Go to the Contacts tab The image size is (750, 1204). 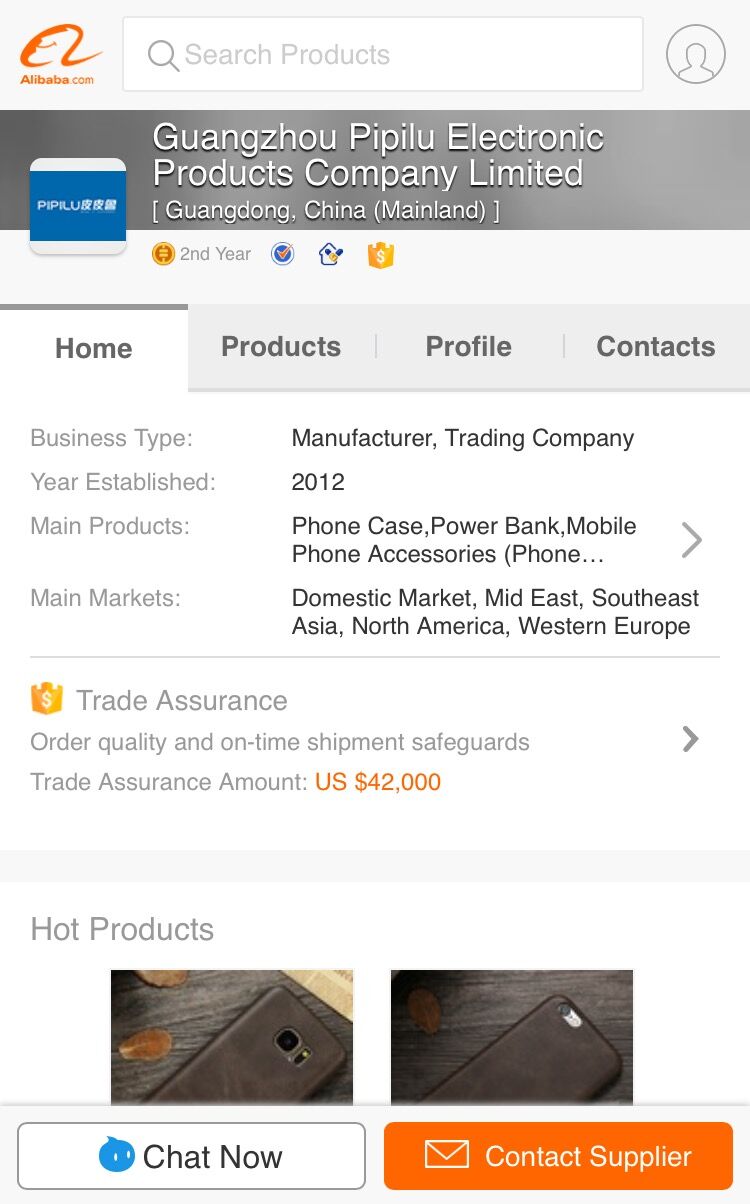tap(655, 347)
